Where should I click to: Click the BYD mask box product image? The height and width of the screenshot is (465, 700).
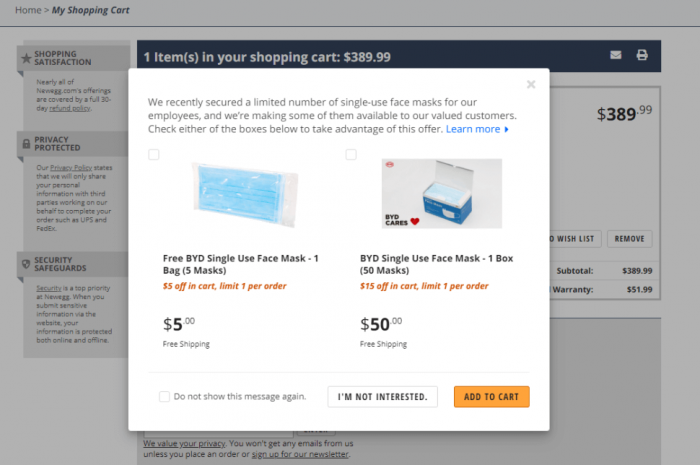click(x=441, y=194)
